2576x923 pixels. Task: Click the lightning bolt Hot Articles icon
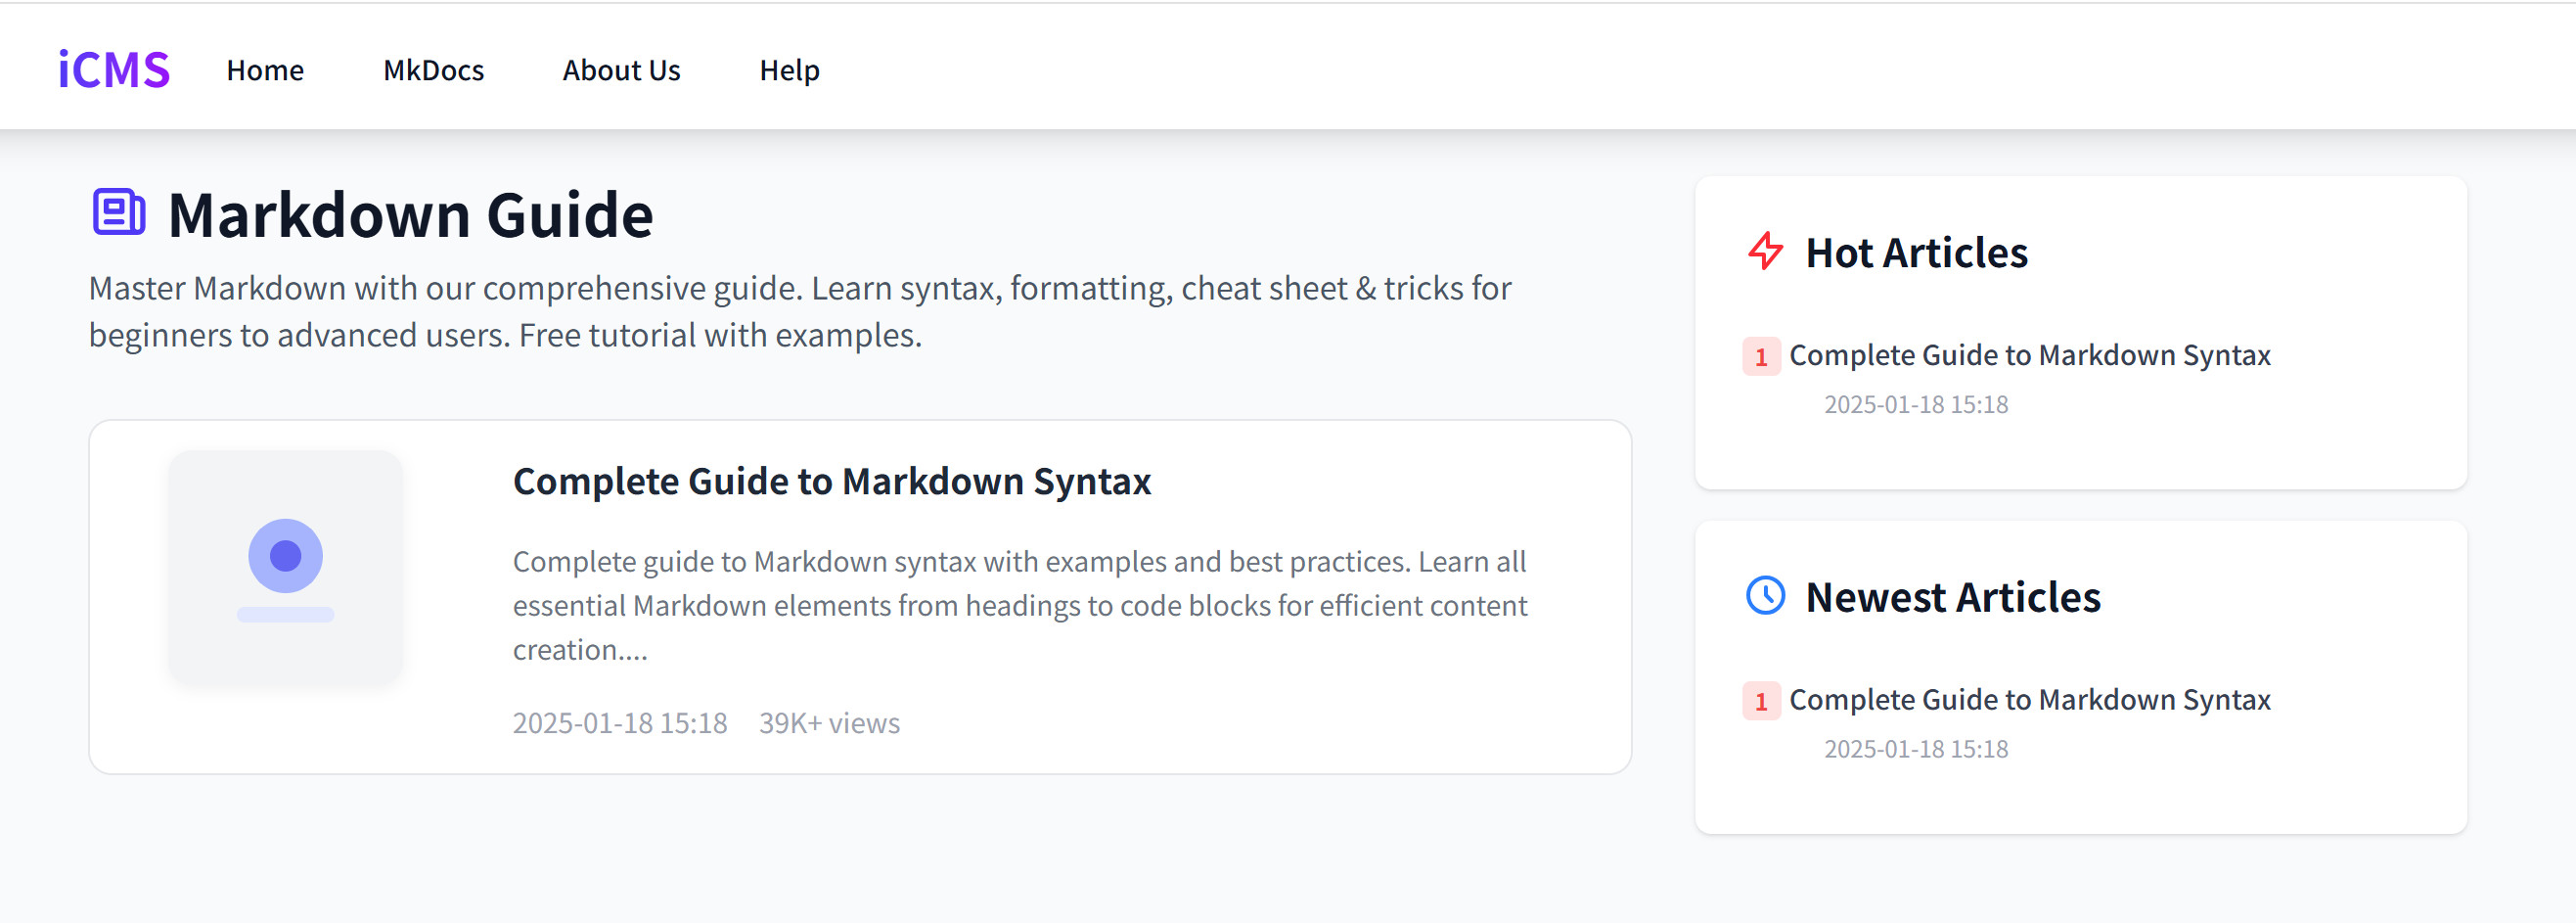tap(1765, 251)
